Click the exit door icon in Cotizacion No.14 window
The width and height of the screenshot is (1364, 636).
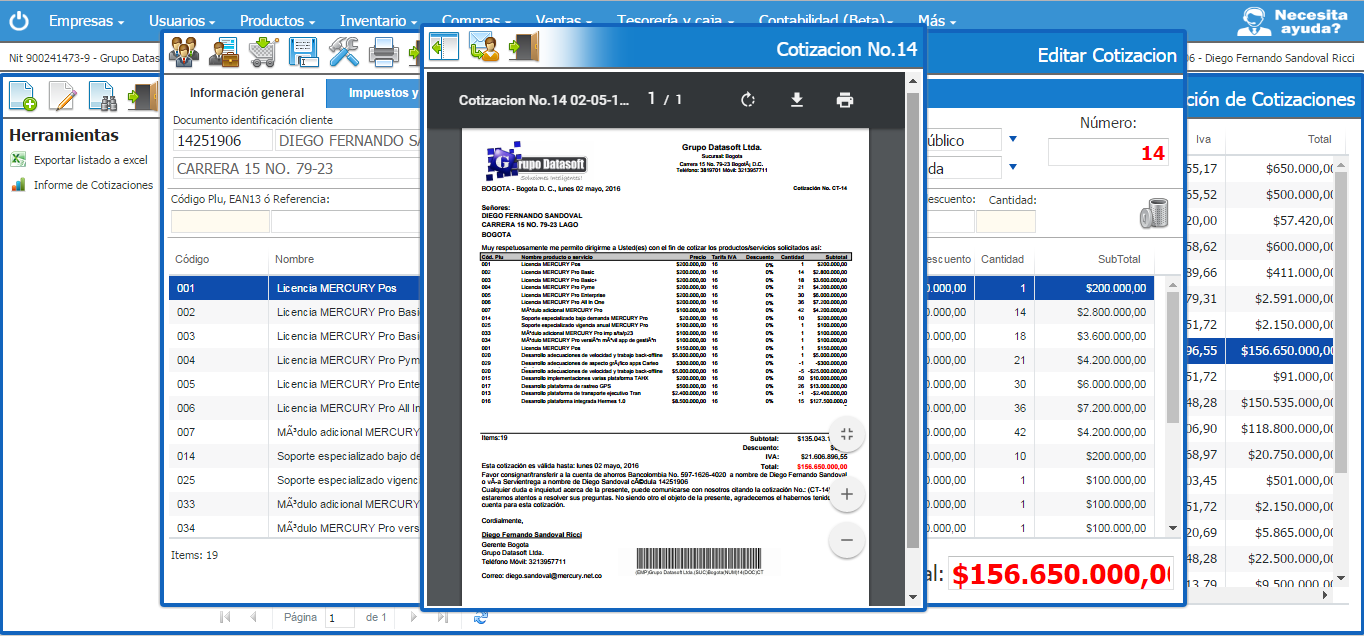524,46
